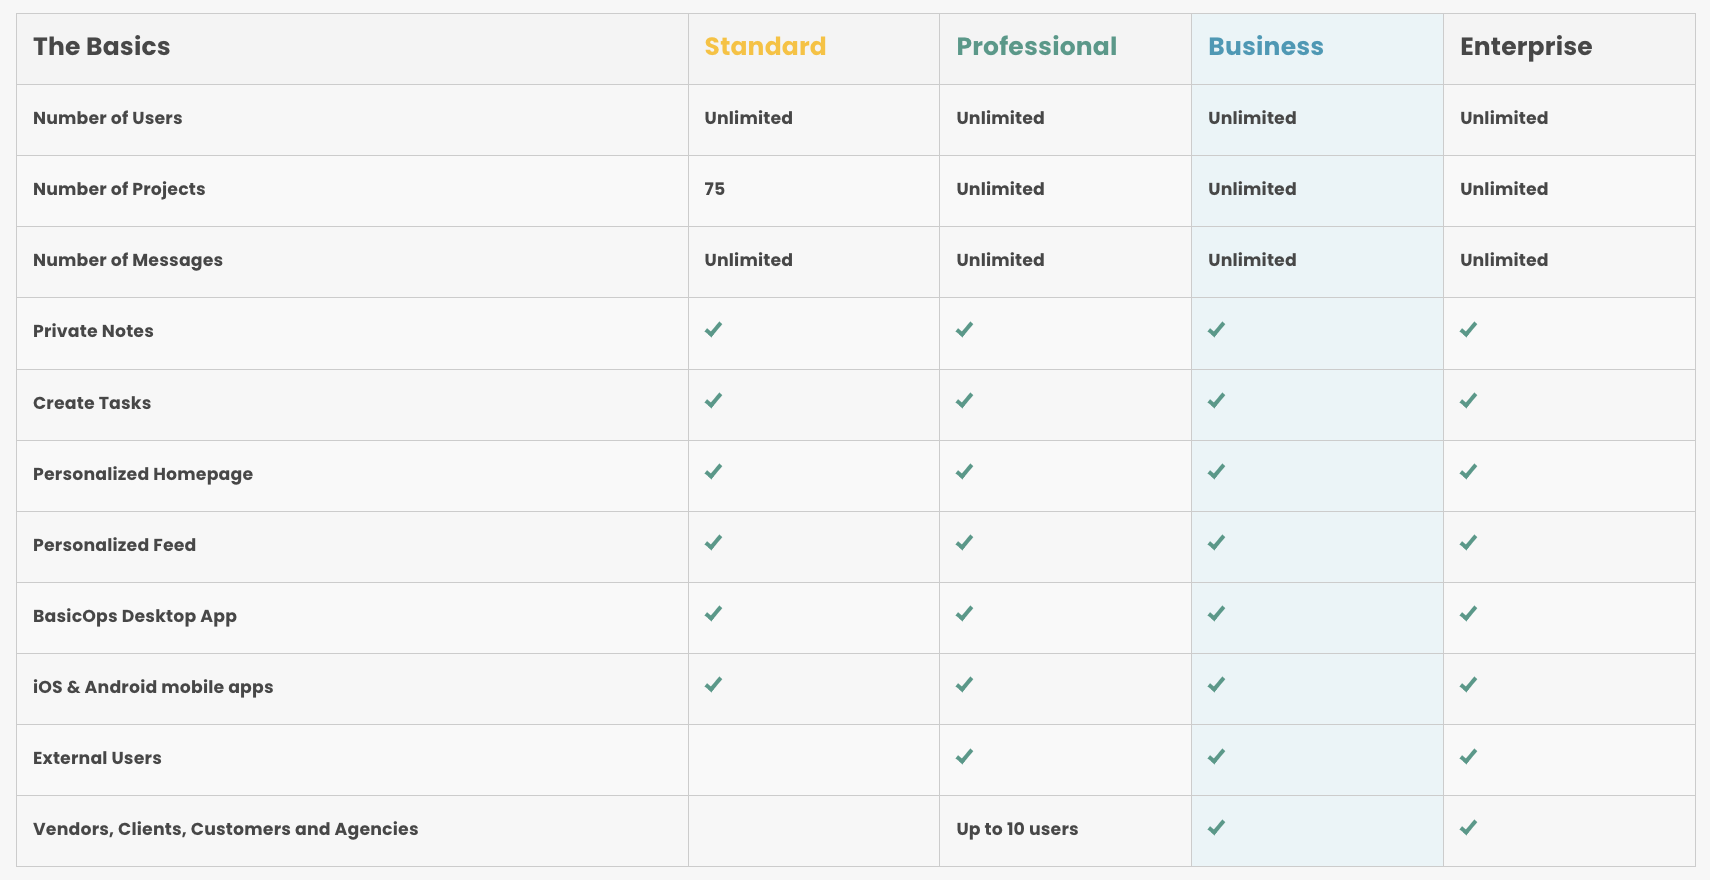Click the Enterprise plan Personalized Feed checkmark
This screenshot has height=880, width=1710.
click(x=1468, y=543)
